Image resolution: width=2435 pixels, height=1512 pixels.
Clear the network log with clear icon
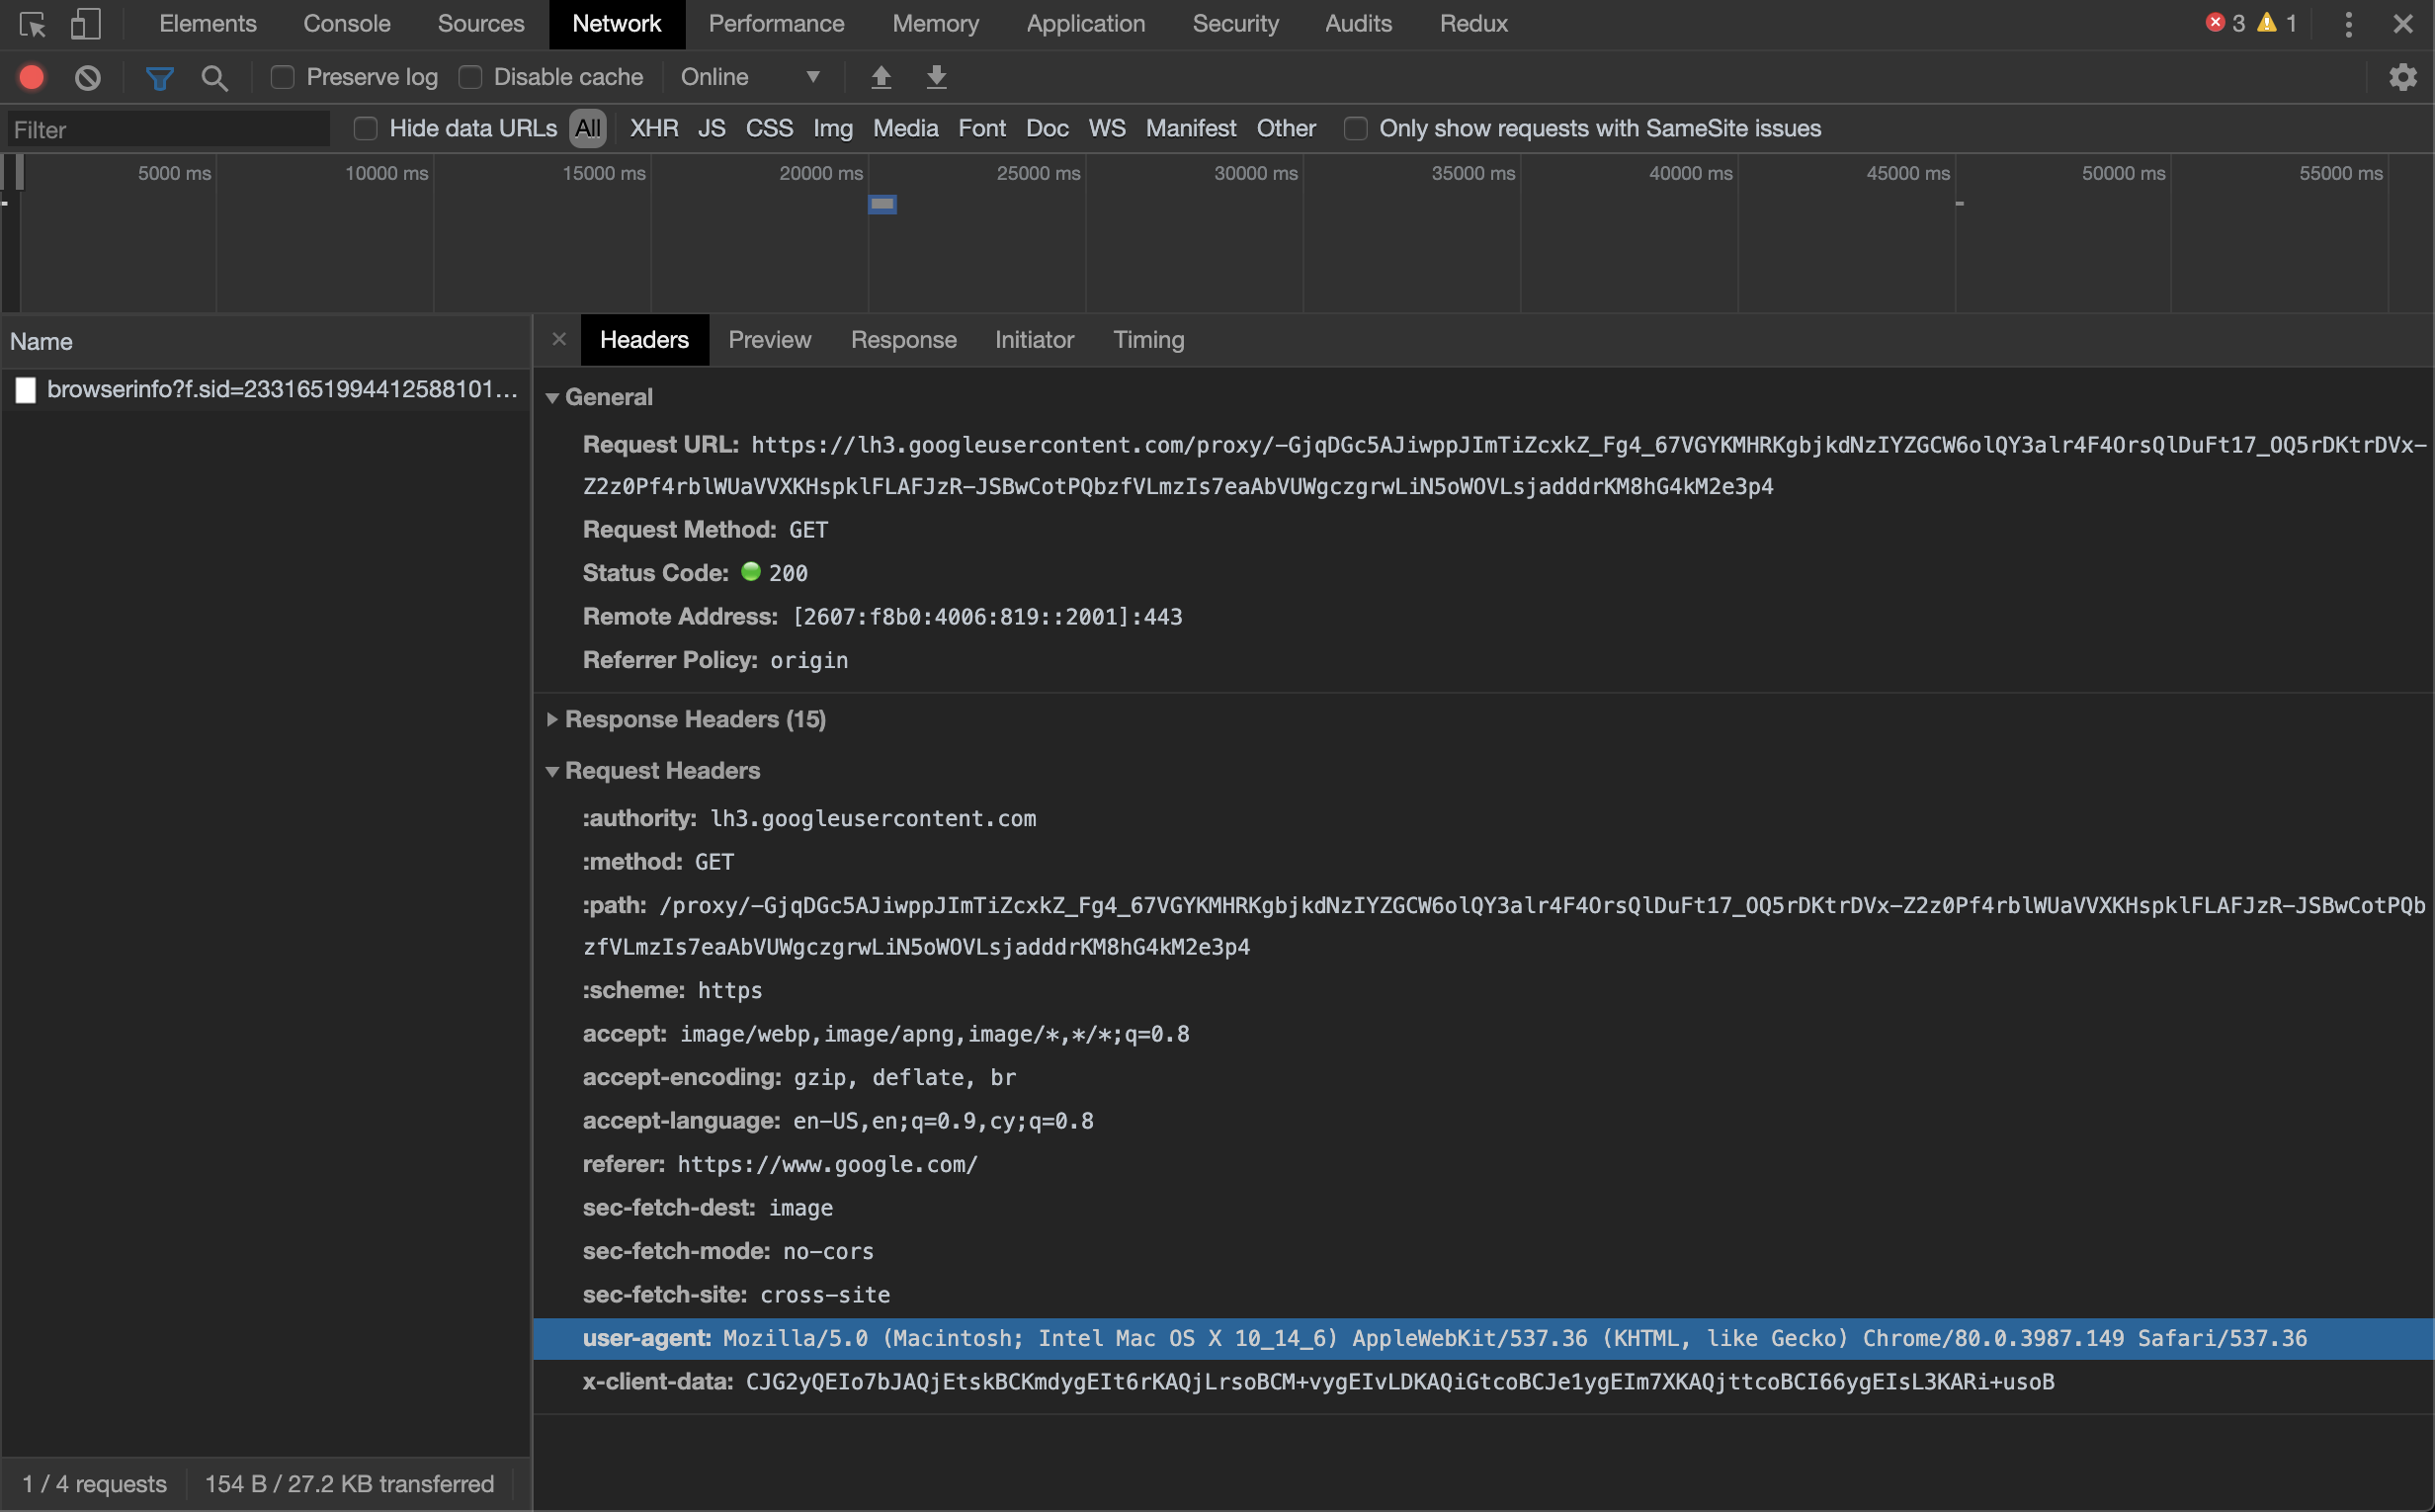point(88,77)
